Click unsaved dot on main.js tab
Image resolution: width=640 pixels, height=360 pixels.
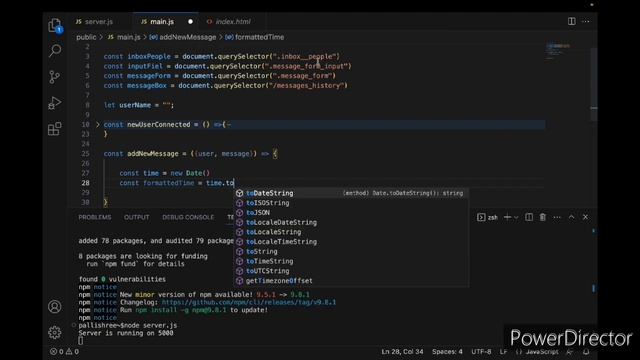click(190, 22)
